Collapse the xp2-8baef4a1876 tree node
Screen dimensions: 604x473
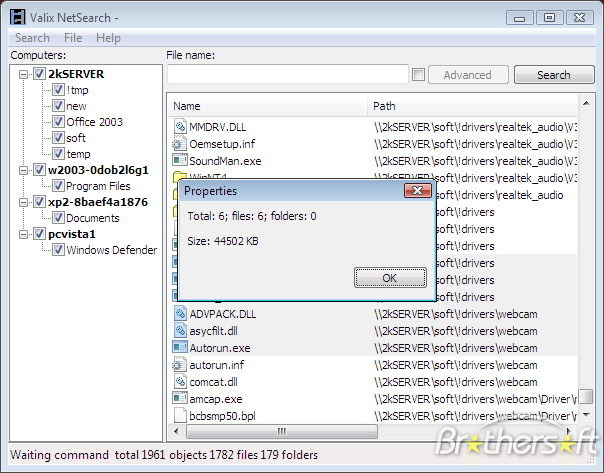coord(23,202)
